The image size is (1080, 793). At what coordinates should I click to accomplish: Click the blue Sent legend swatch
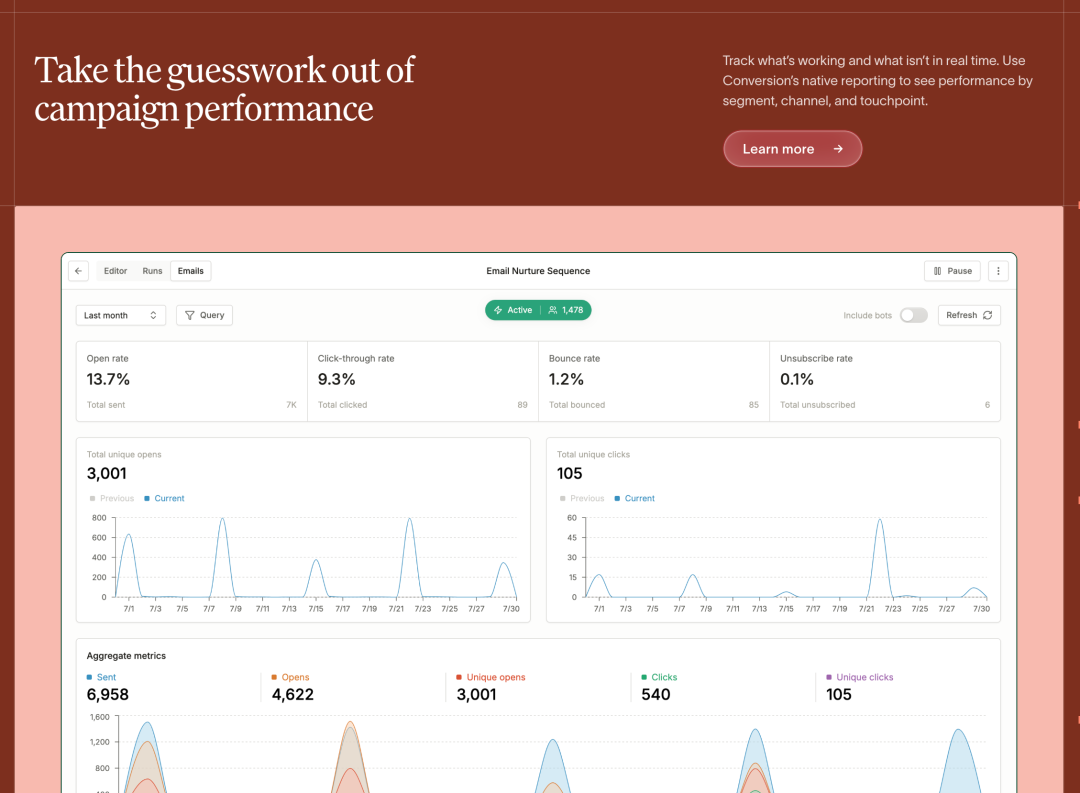click(x=90, y=677)
